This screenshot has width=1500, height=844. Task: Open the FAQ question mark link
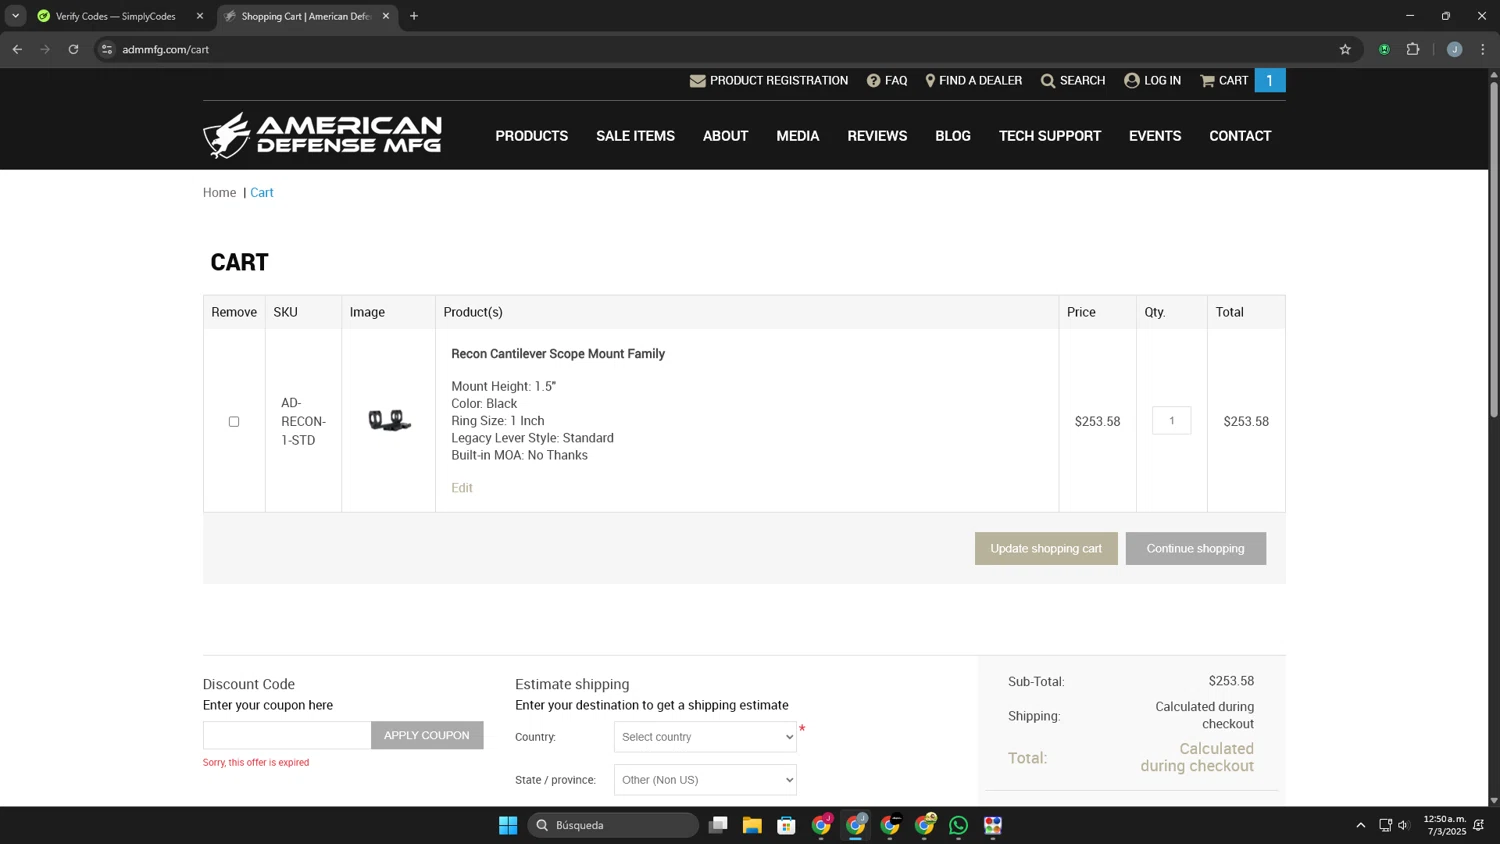point(887,81)
